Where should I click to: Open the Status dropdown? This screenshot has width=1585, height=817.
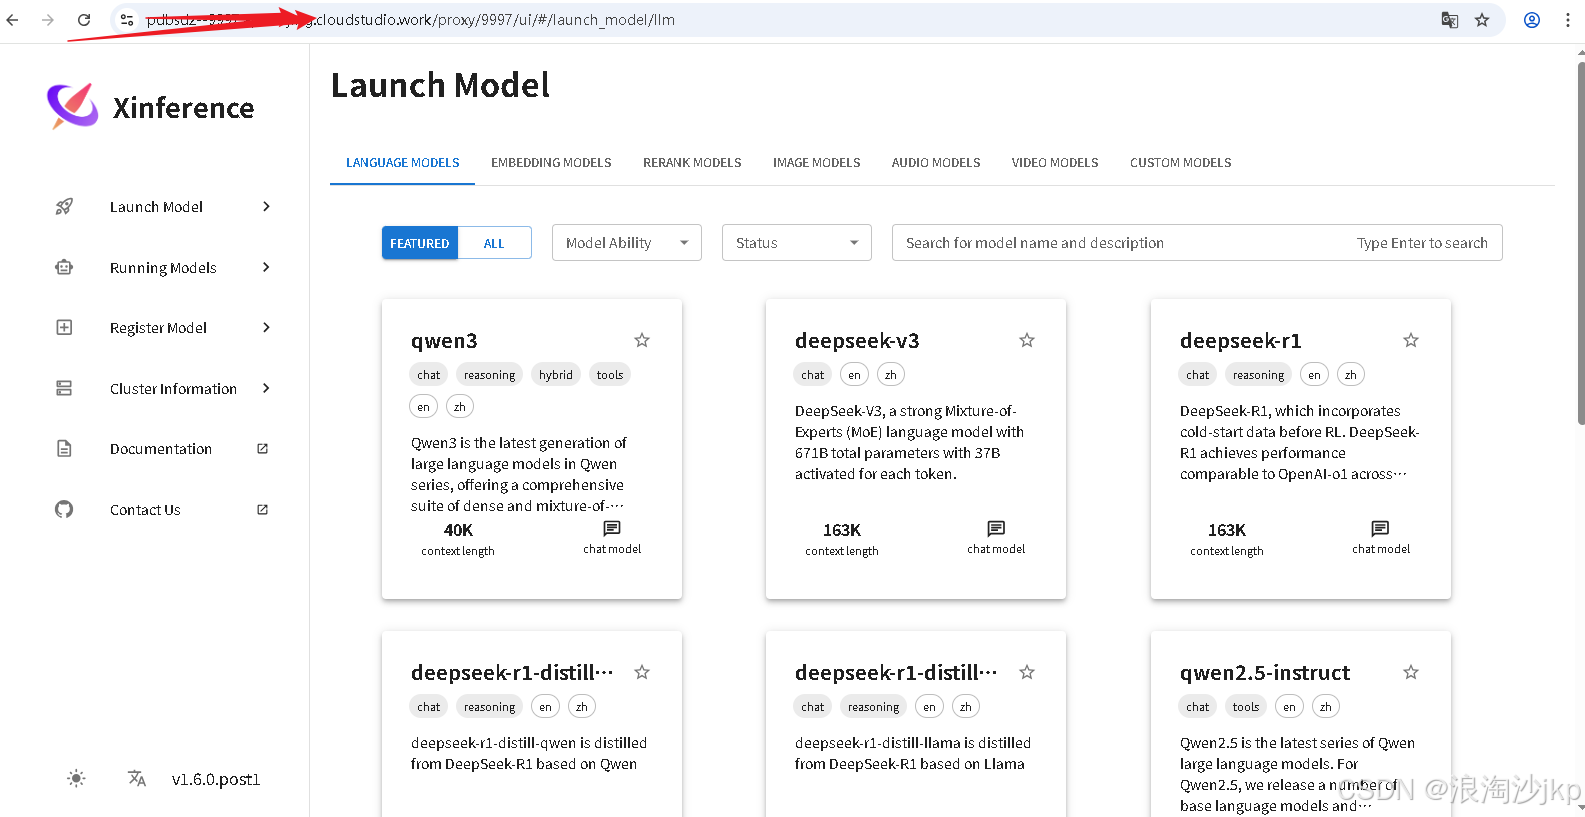(x=797, y=243)
